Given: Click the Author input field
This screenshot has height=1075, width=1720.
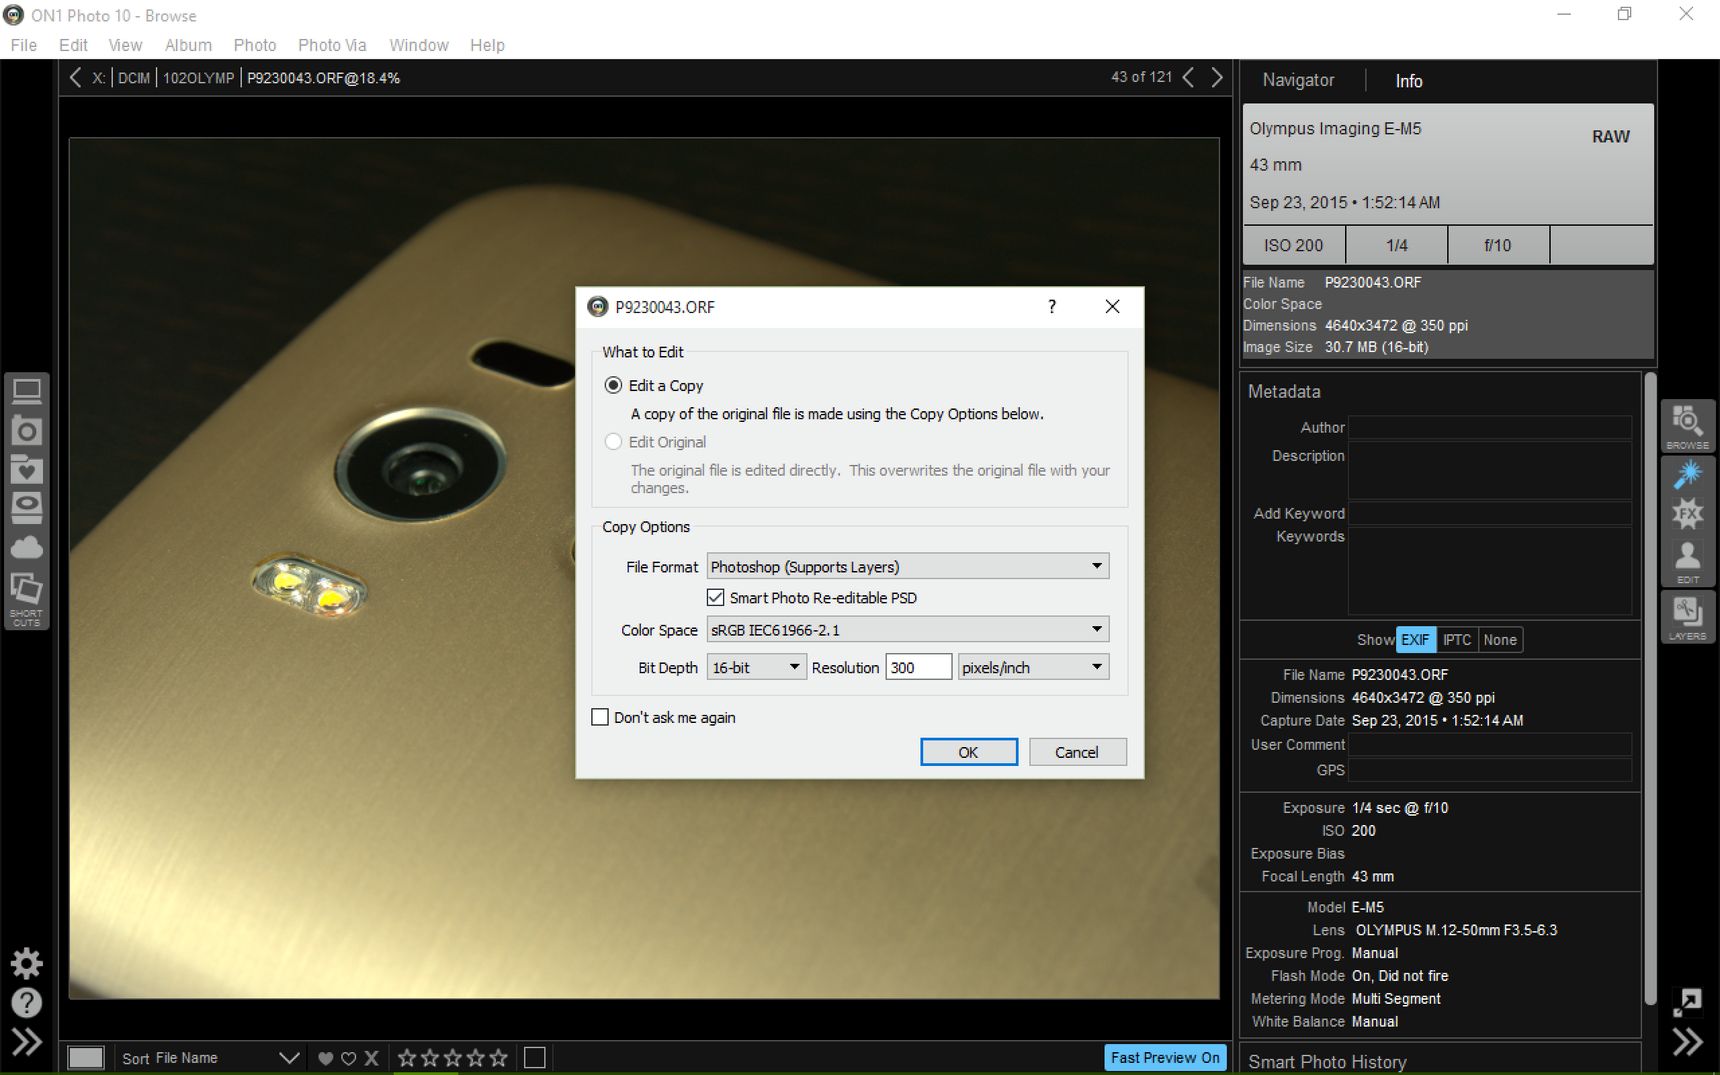Looking at the screenshot, I should pyautogui.click(x=1490, y=428).
